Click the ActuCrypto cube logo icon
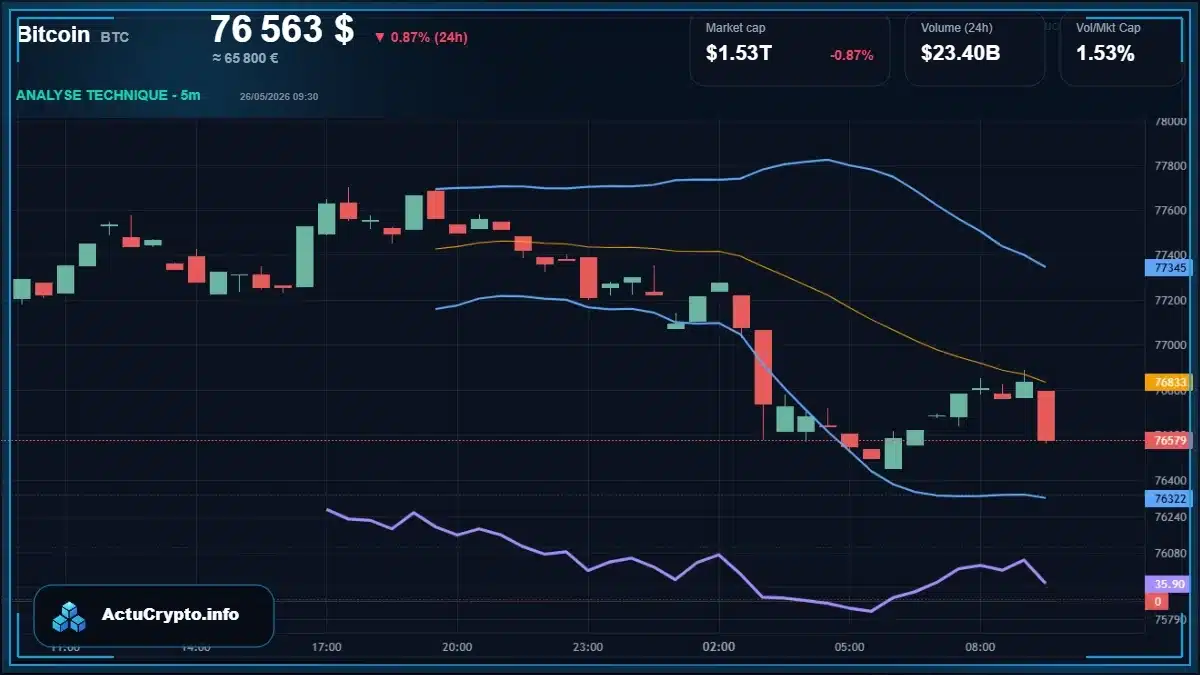This screenshot has width=1200, height=675. click(70, 617)
